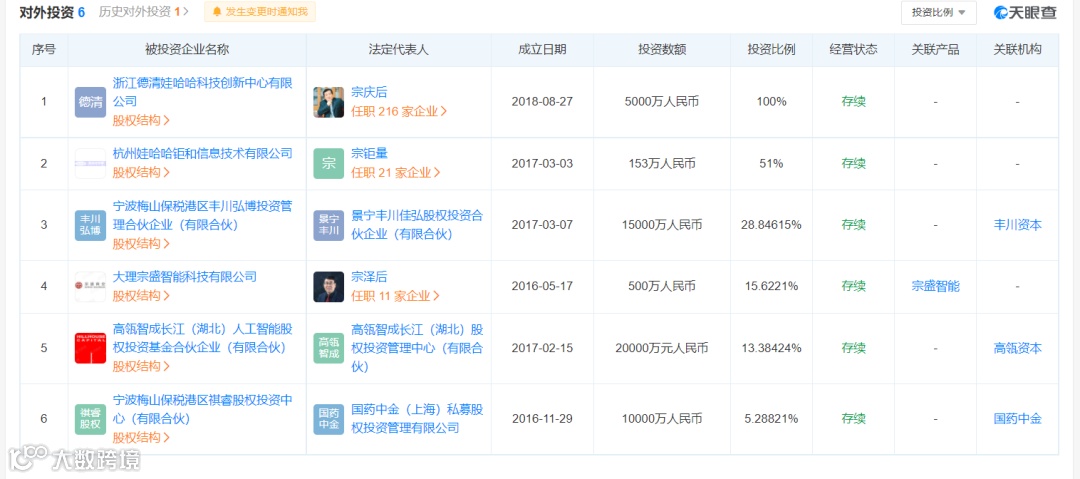Click the amount cell 20000万元人民币
Image resolution: width=1080 pixels, height=479 pixels.
coord(662,348)
